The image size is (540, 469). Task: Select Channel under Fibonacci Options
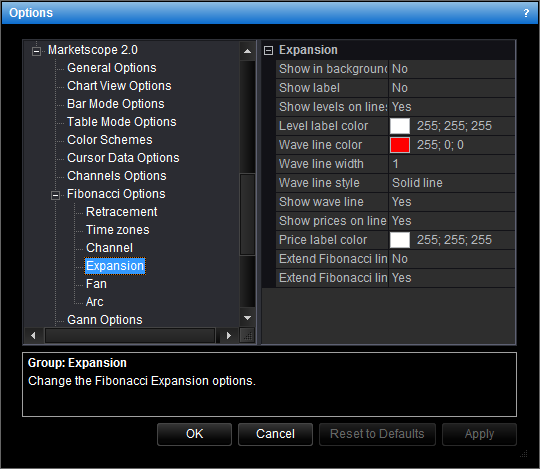(x=109, y=248)
